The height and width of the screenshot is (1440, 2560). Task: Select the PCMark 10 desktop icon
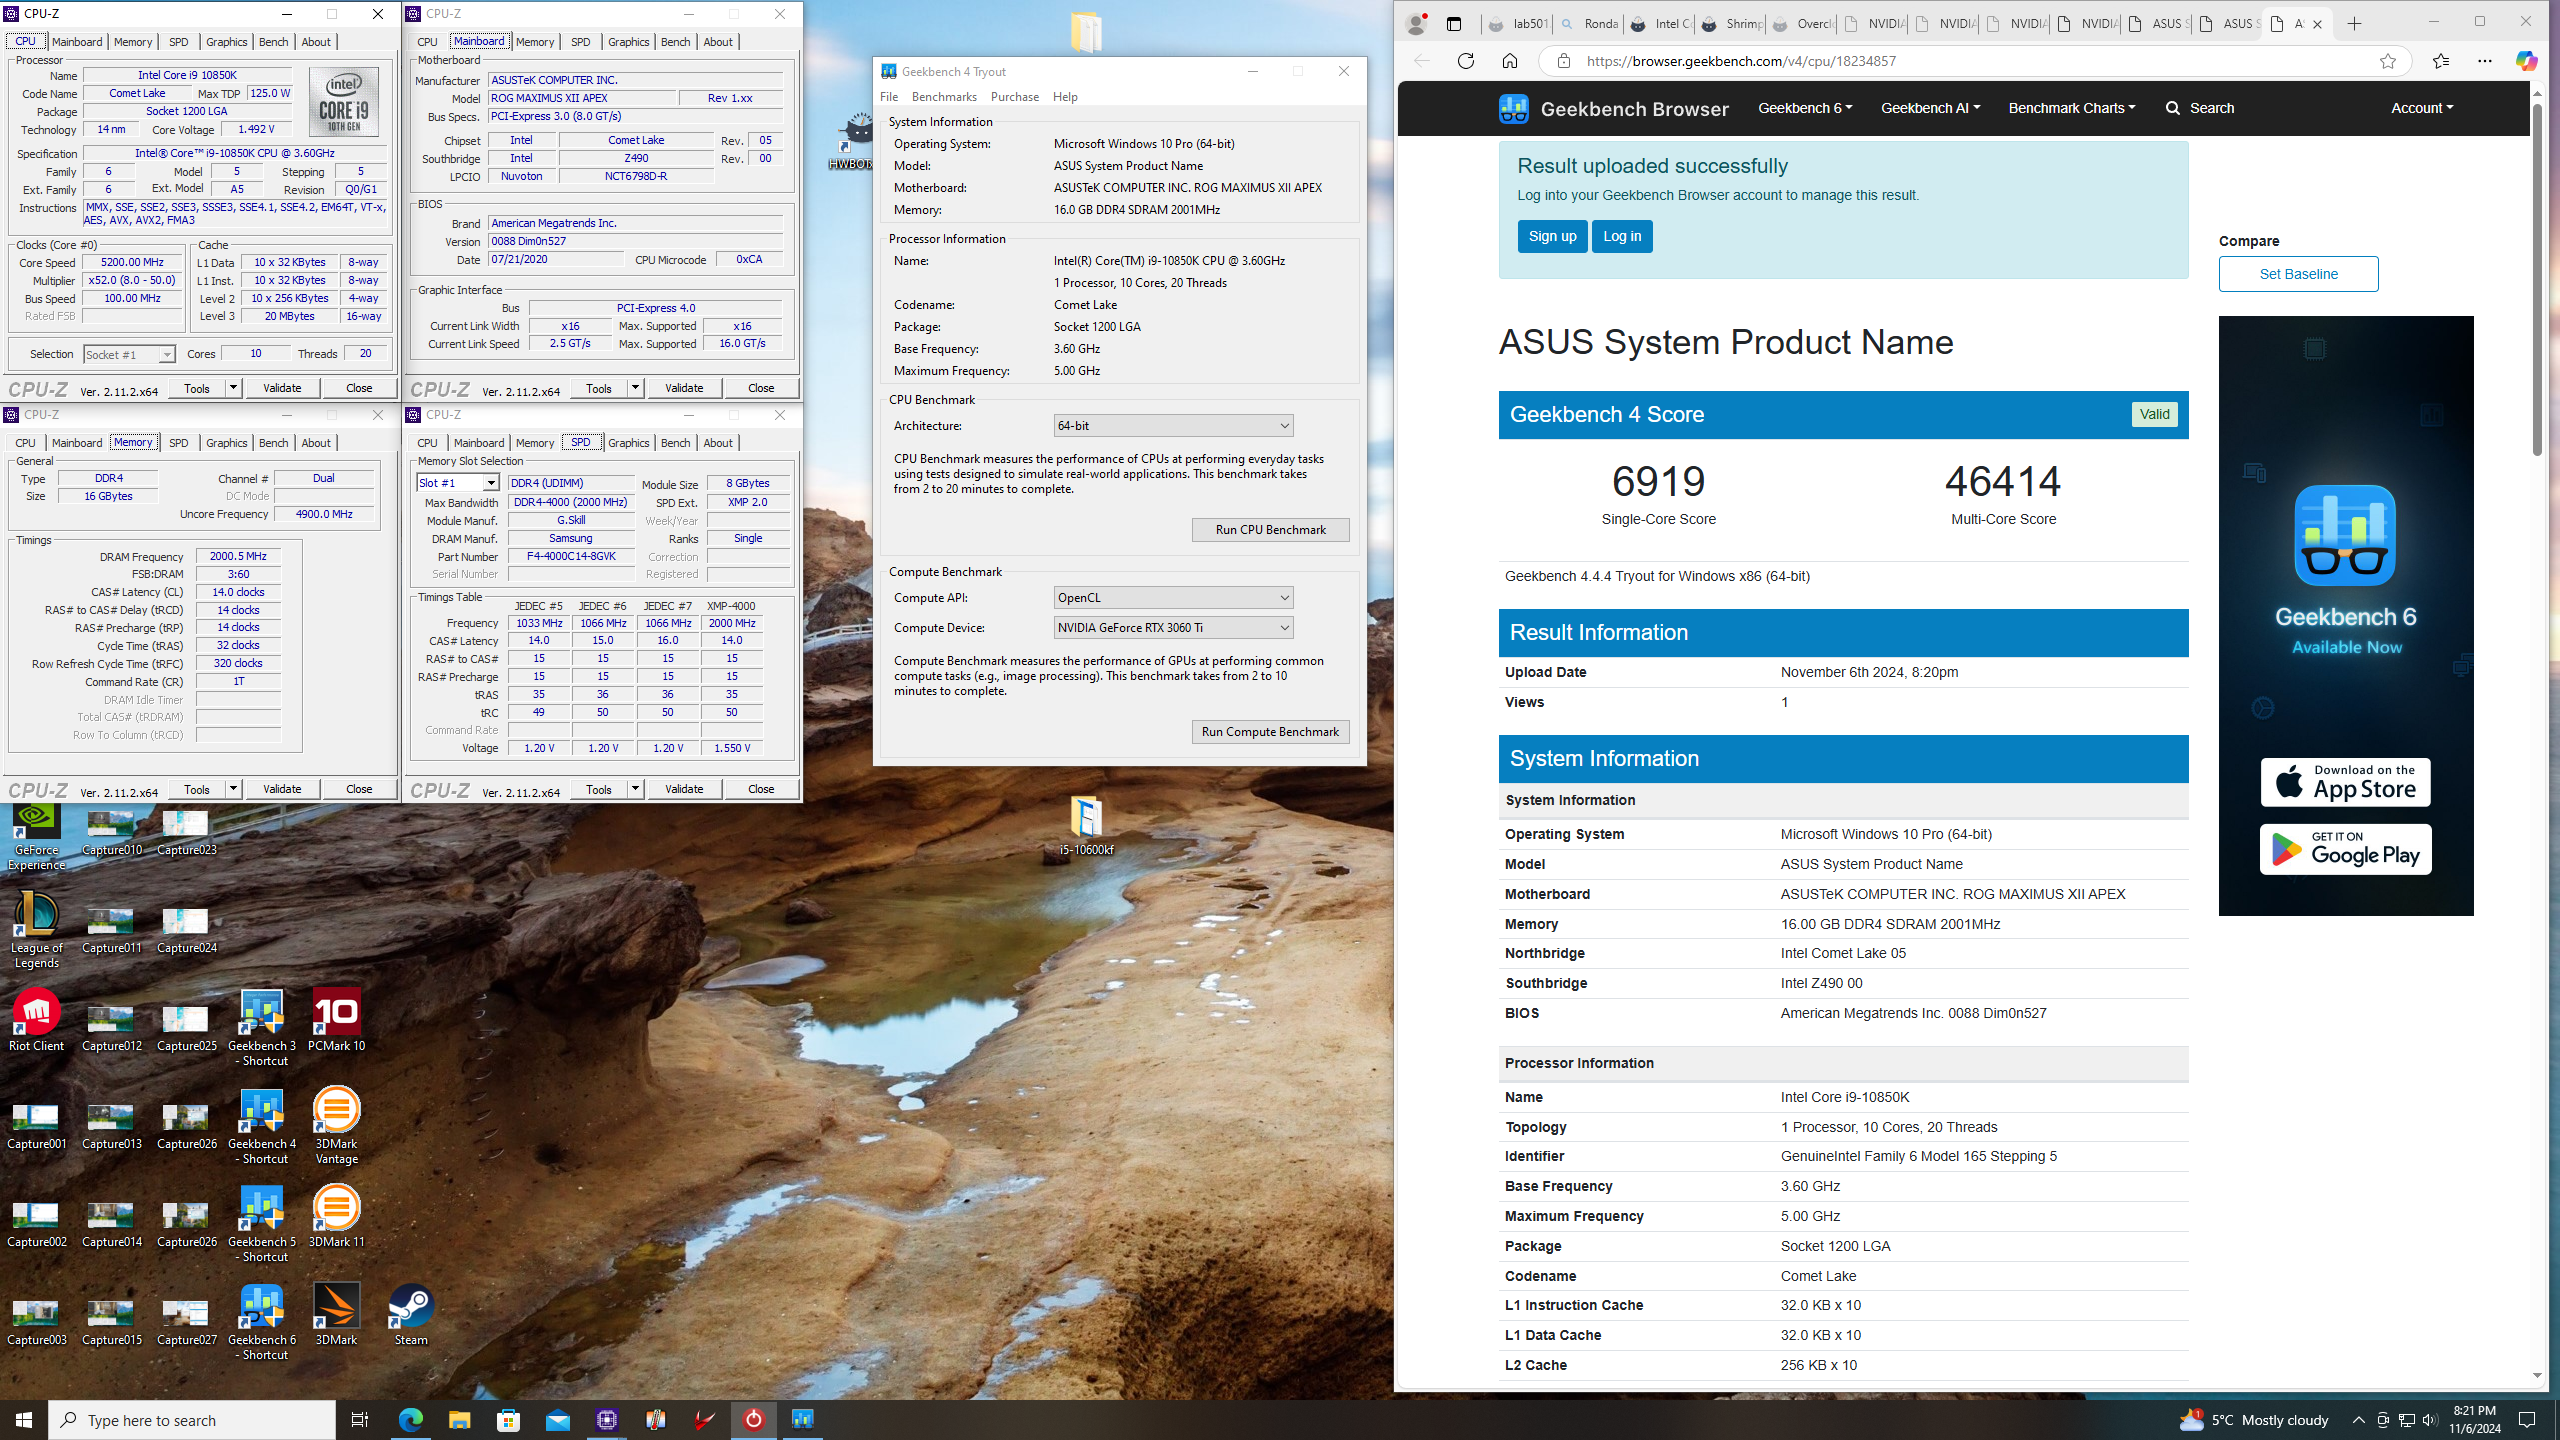click(336, 1020)
